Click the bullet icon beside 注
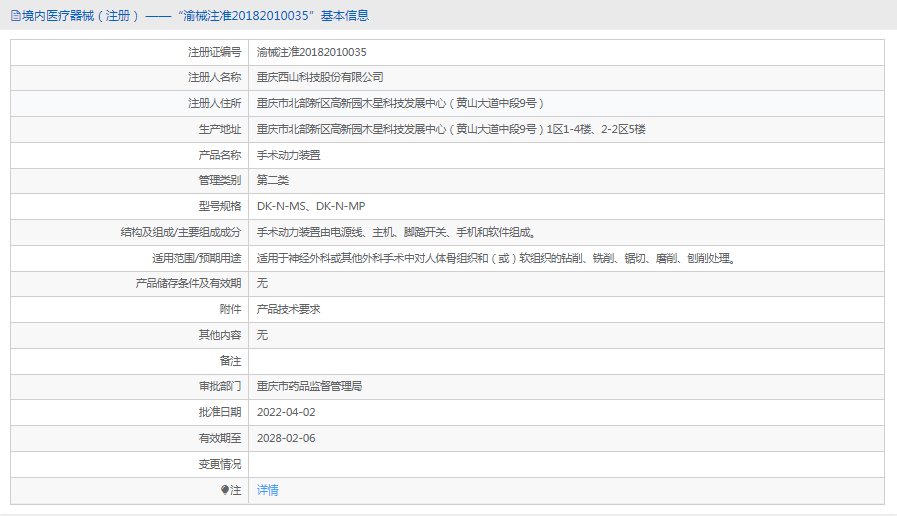This screenshot has width=897, height=516. [x=225, y=490]
